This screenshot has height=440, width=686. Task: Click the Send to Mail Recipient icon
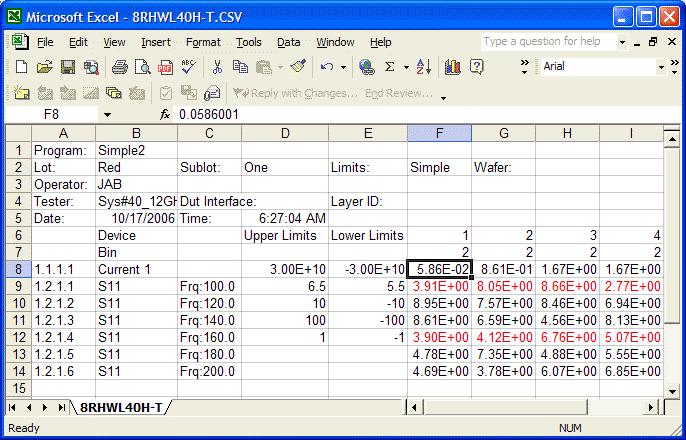[212, 93]
